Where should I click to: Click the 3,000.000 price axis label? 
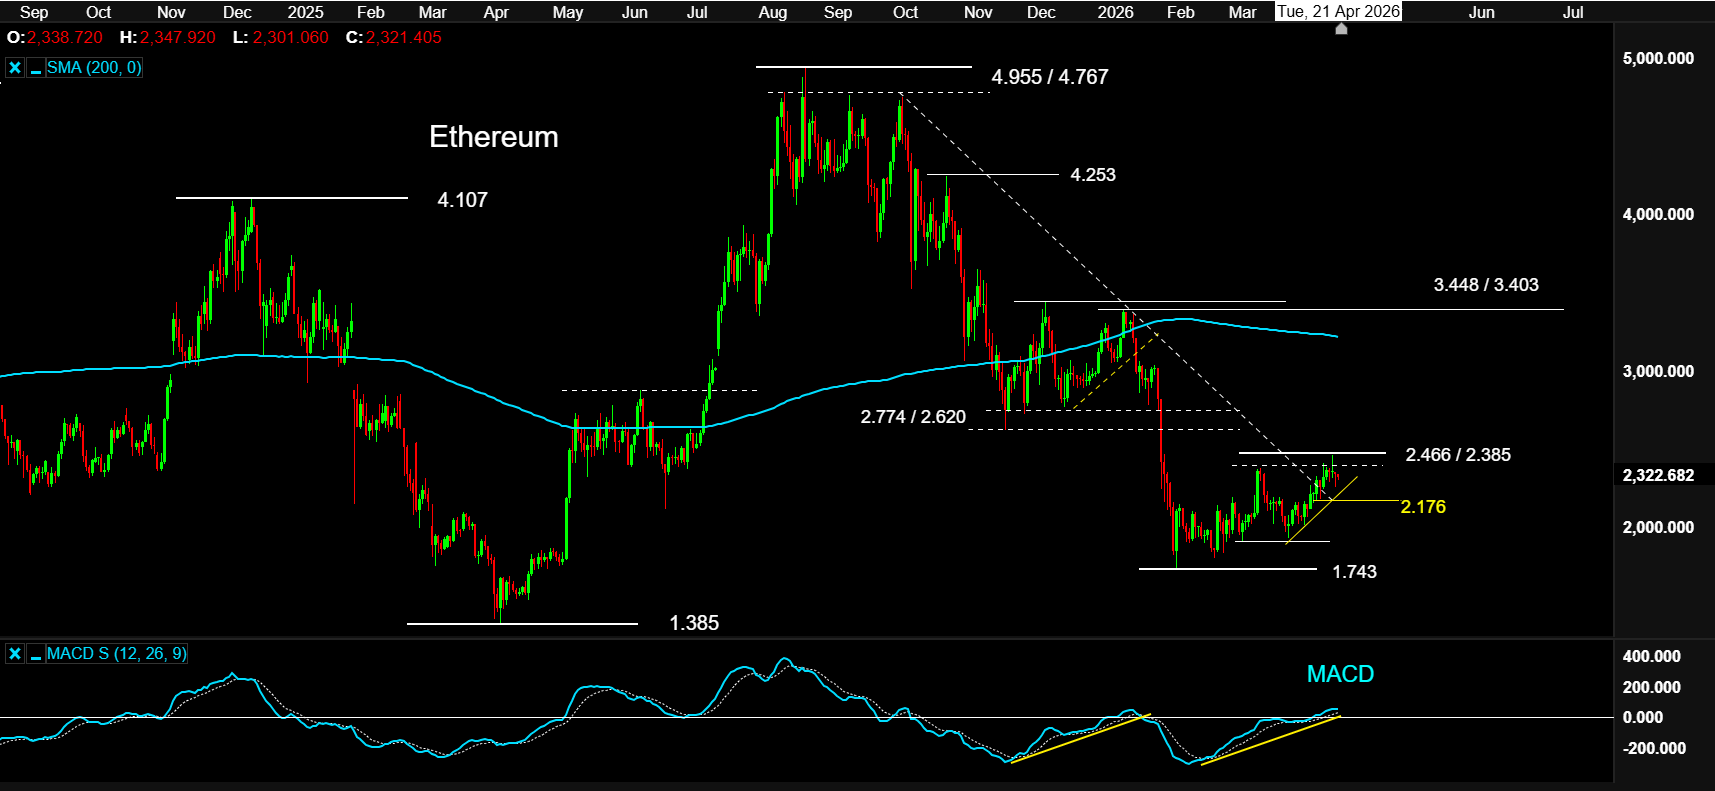click(1658, 371)
